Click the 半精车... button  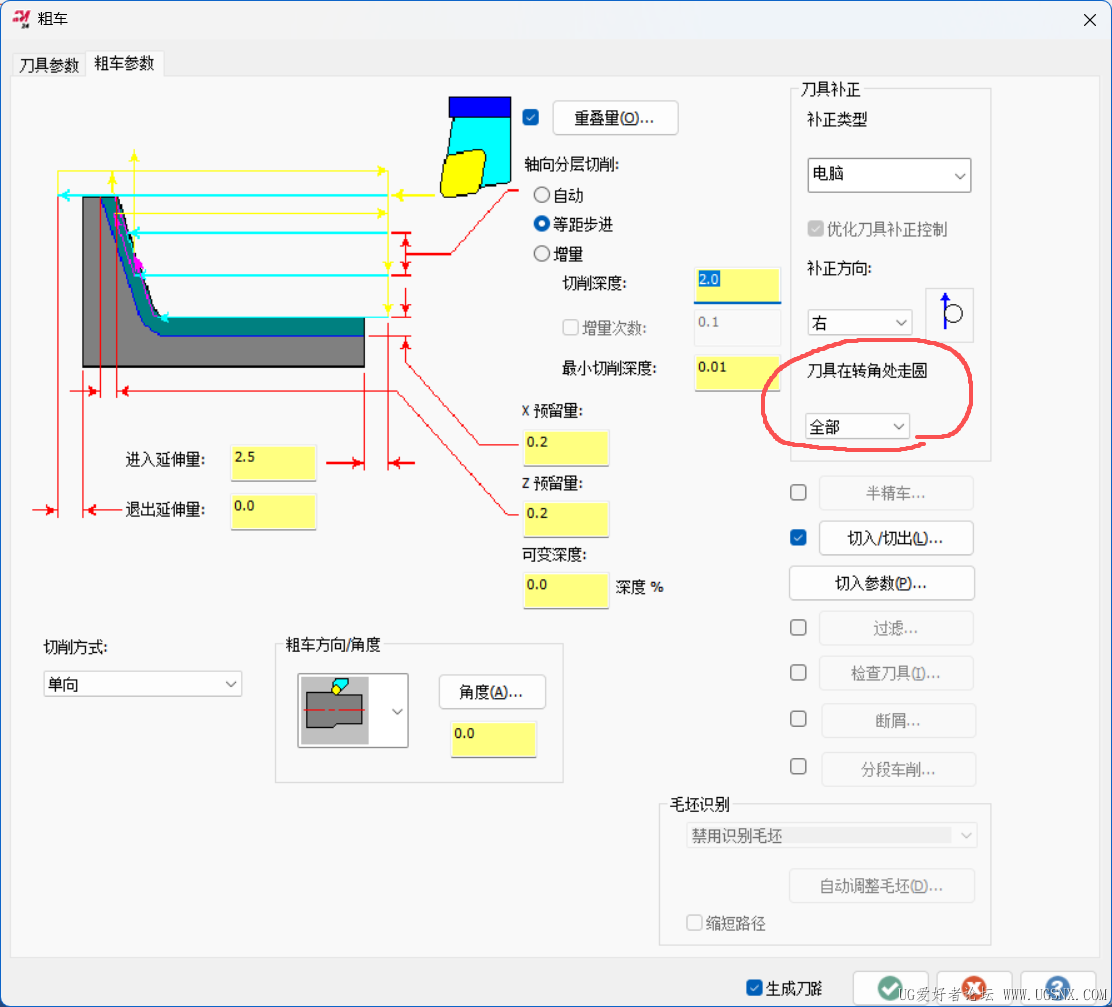(896, 493)
